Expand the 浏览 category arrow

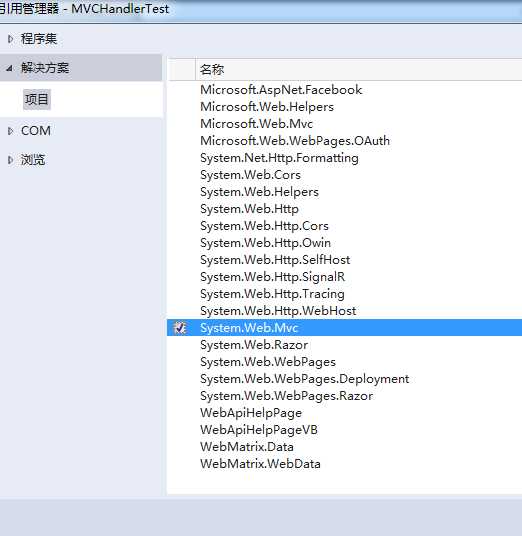pyautogui.click(x=10, y=160)
